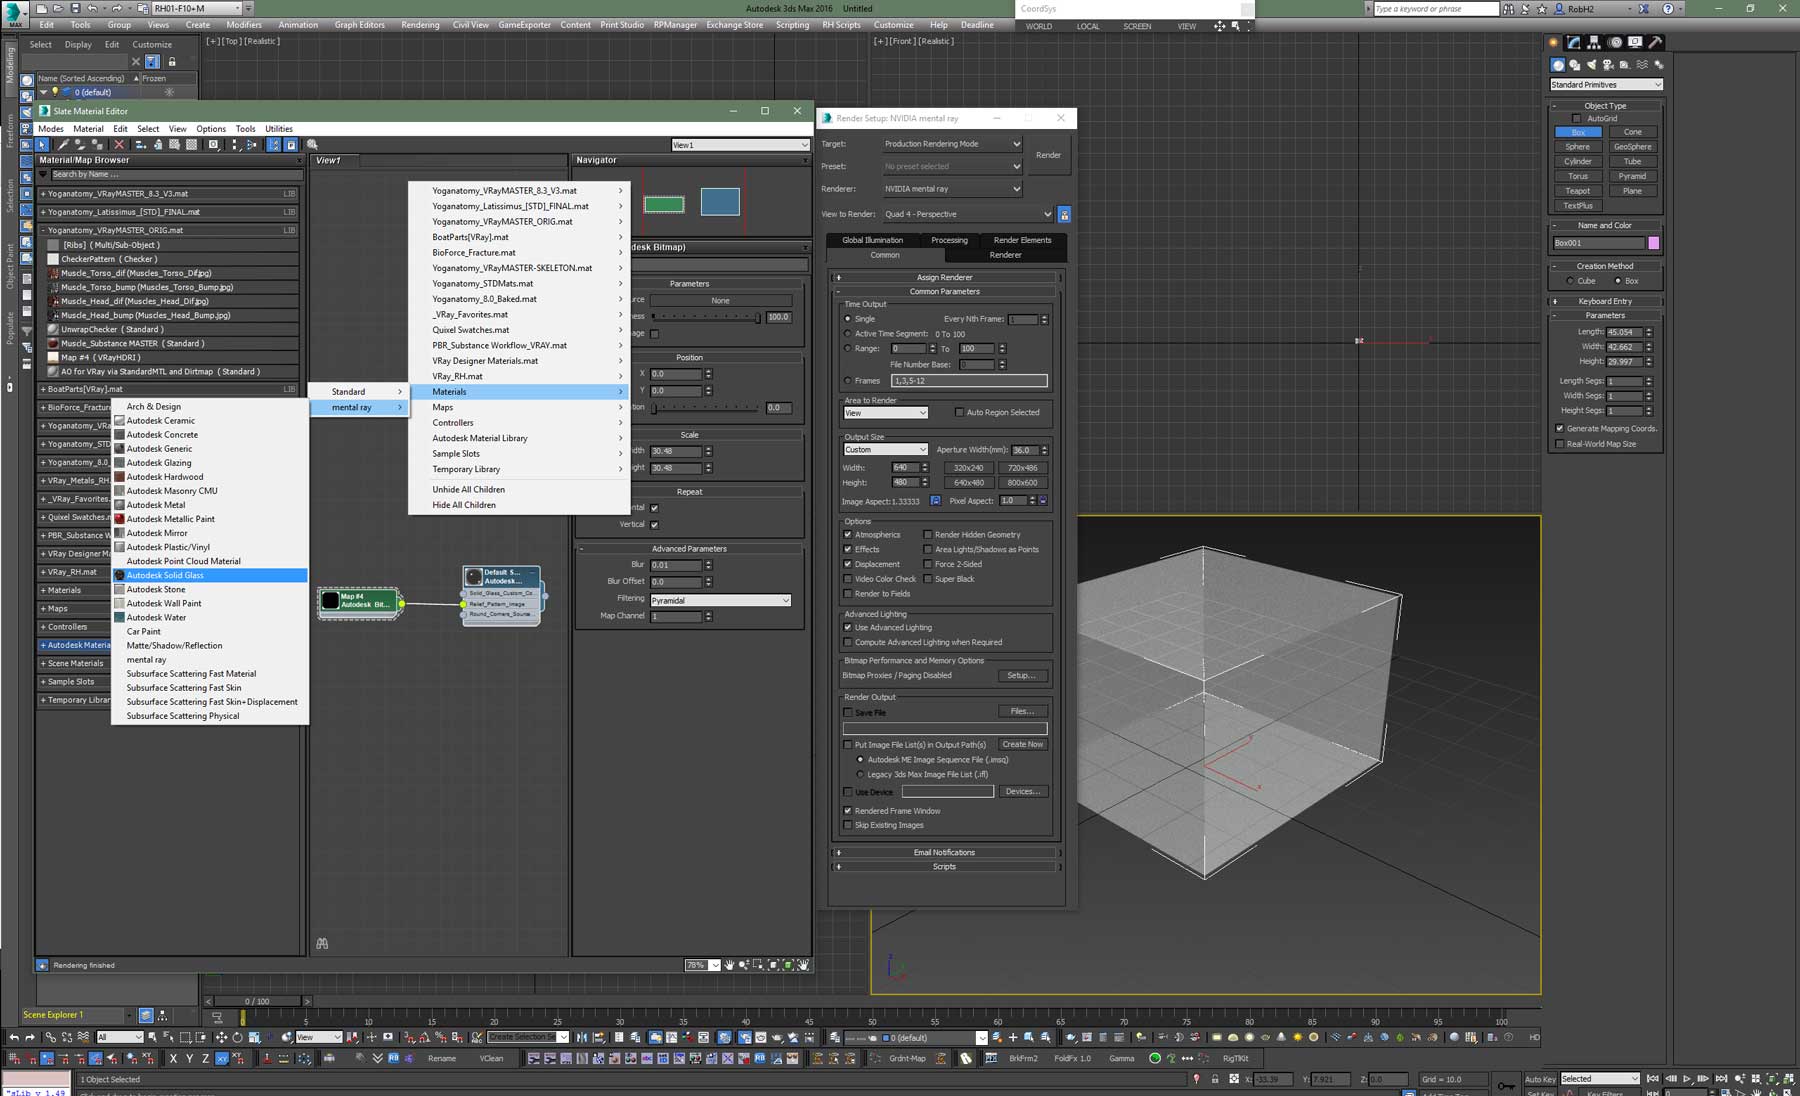1800x1096 pixels.
Task: Enable the Save File checkbox
Action: point(849,713)
